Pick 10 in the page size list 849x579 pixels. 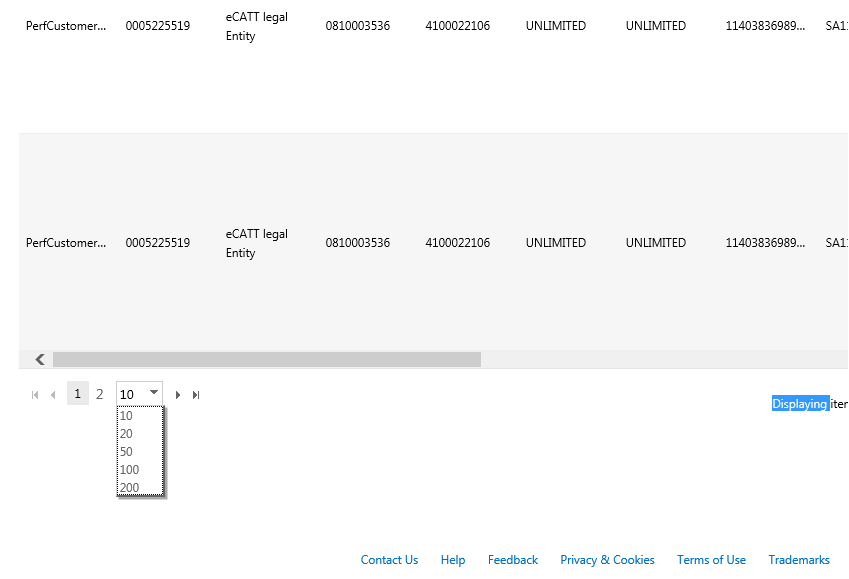[x=126, y=416]
